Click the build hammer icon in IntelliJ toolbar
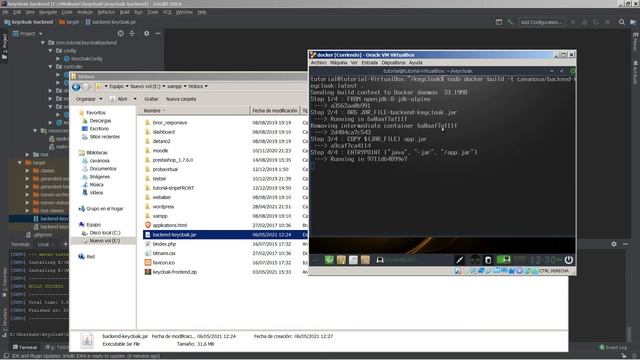Screen dimensions: 640x360 pyautogui.click(x=510, y=22)
